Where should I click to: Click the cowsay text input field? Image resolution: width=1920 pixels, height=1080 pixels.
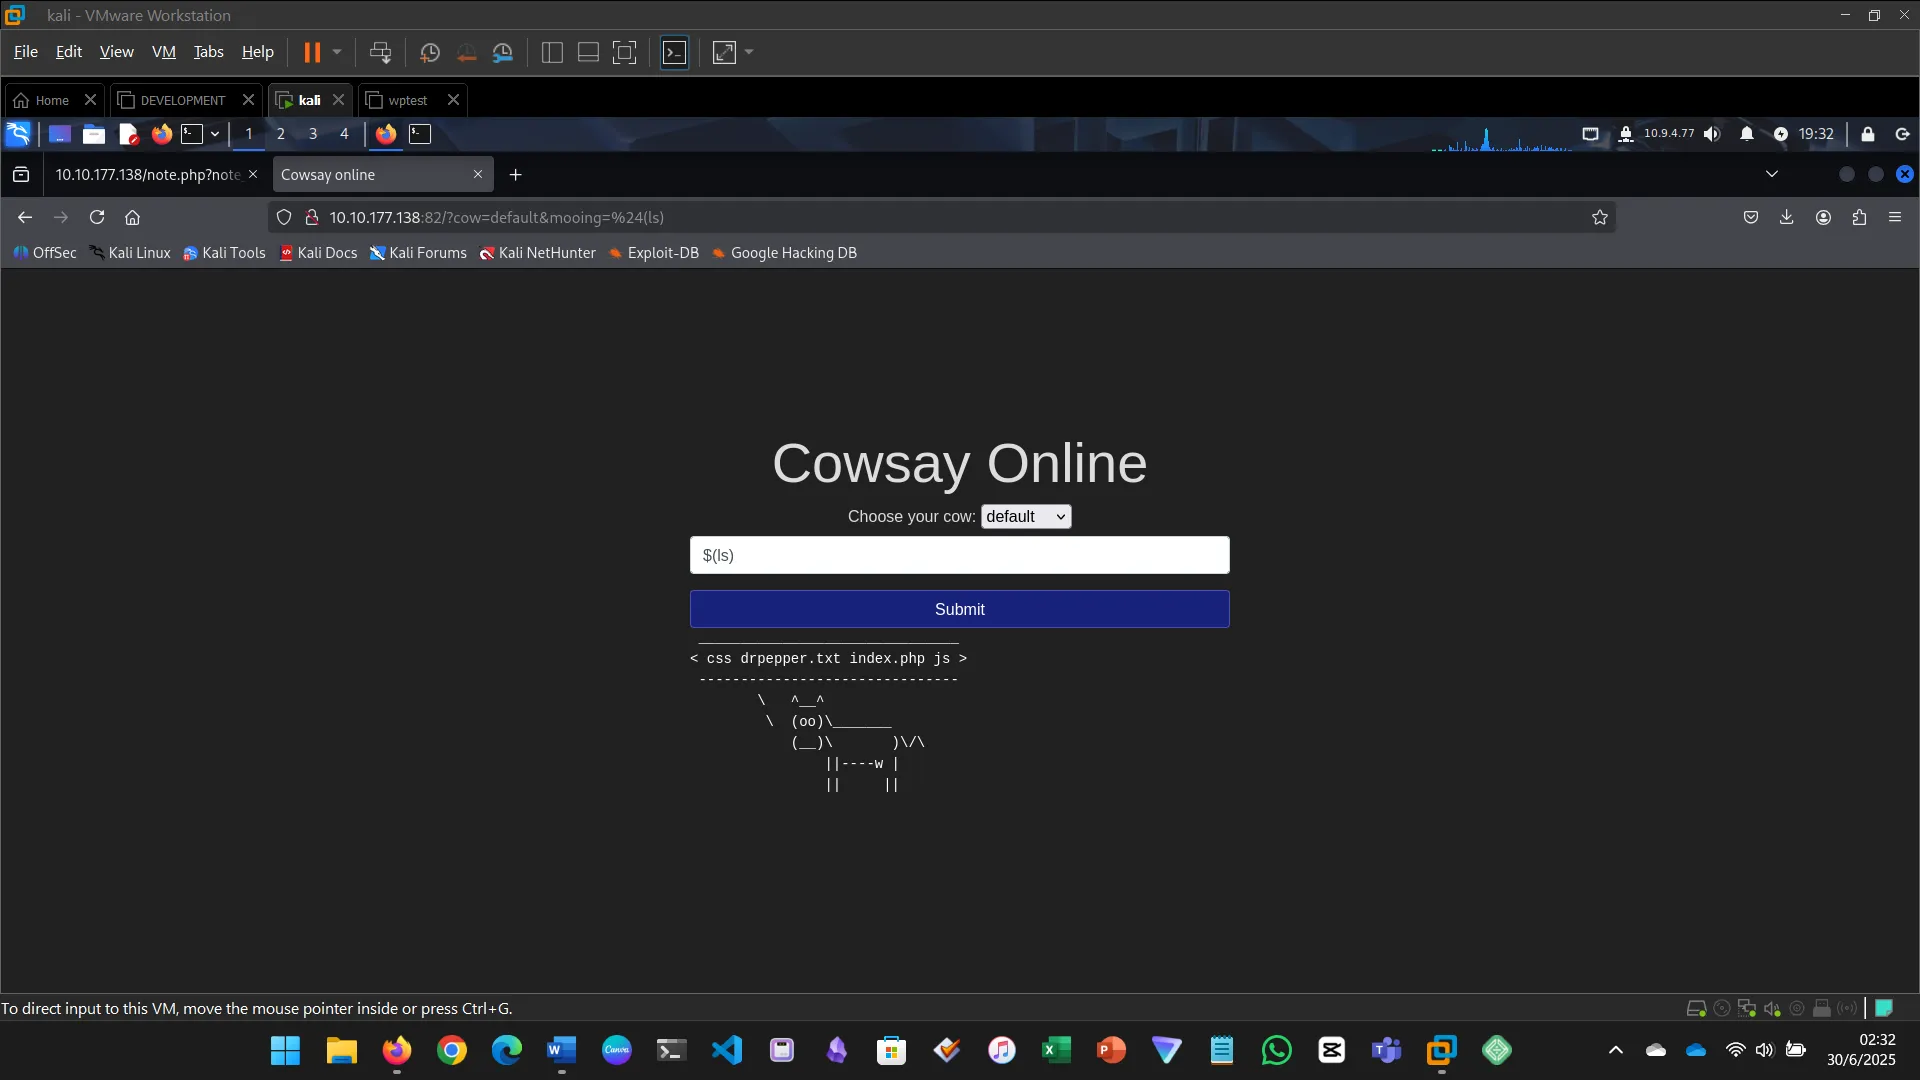959,555
